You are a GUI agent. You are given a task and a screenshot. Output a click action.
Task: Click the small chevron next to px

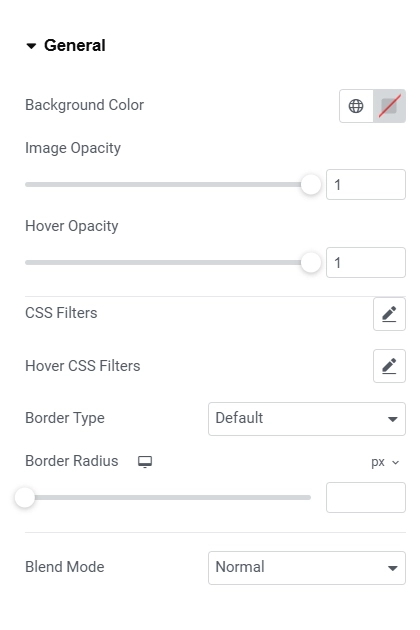395,462
